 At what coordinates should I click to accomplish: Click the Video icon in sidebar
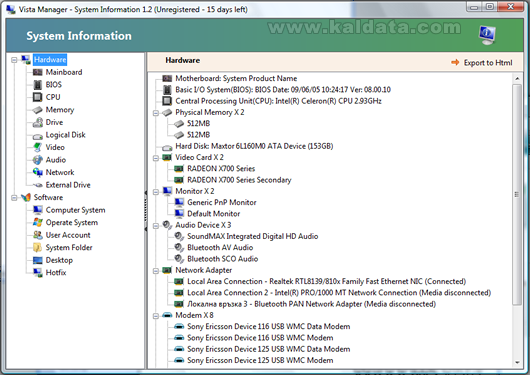[37, 147]
